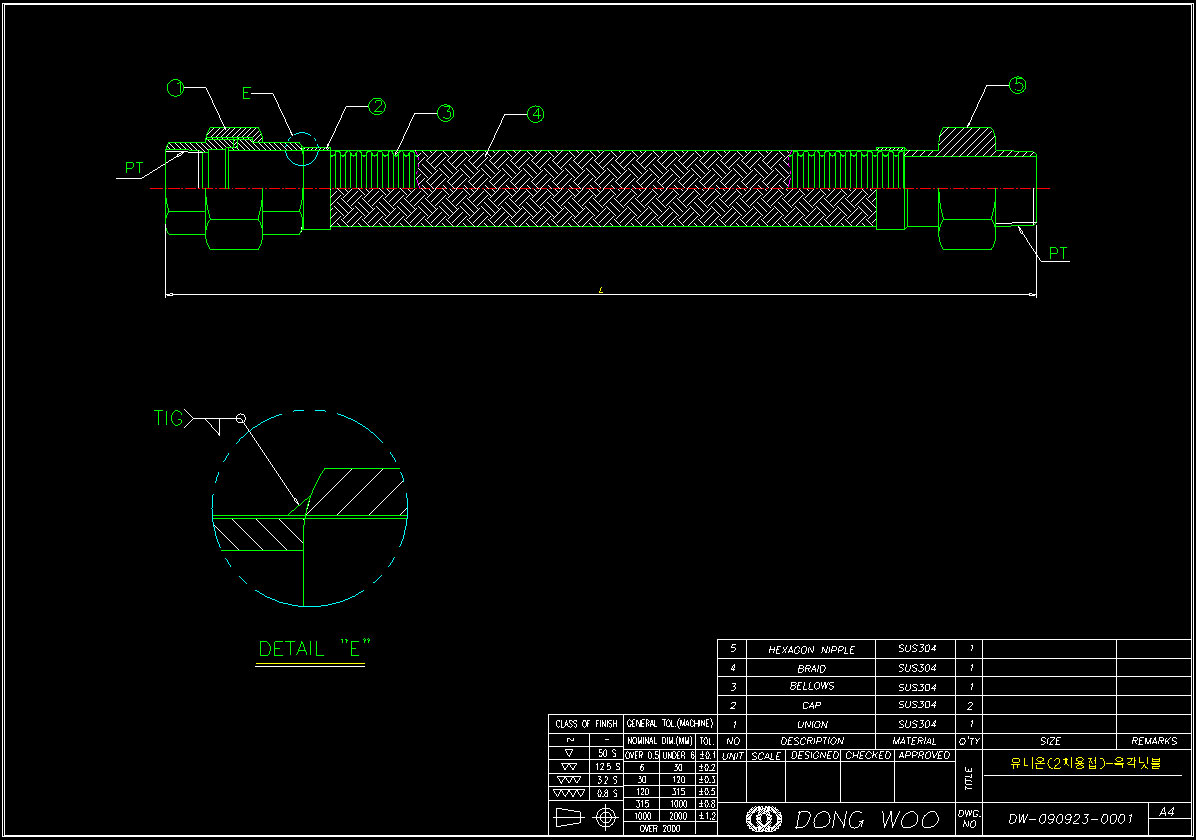Click the 'Q'TY' column header
The image size is (1196, 840).
point(969,741)
